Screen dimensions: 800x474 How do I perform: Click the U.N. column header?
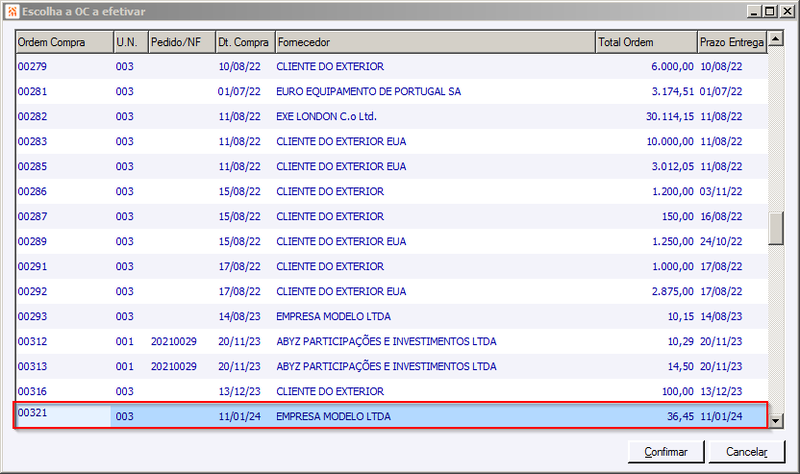click(131, 42)
